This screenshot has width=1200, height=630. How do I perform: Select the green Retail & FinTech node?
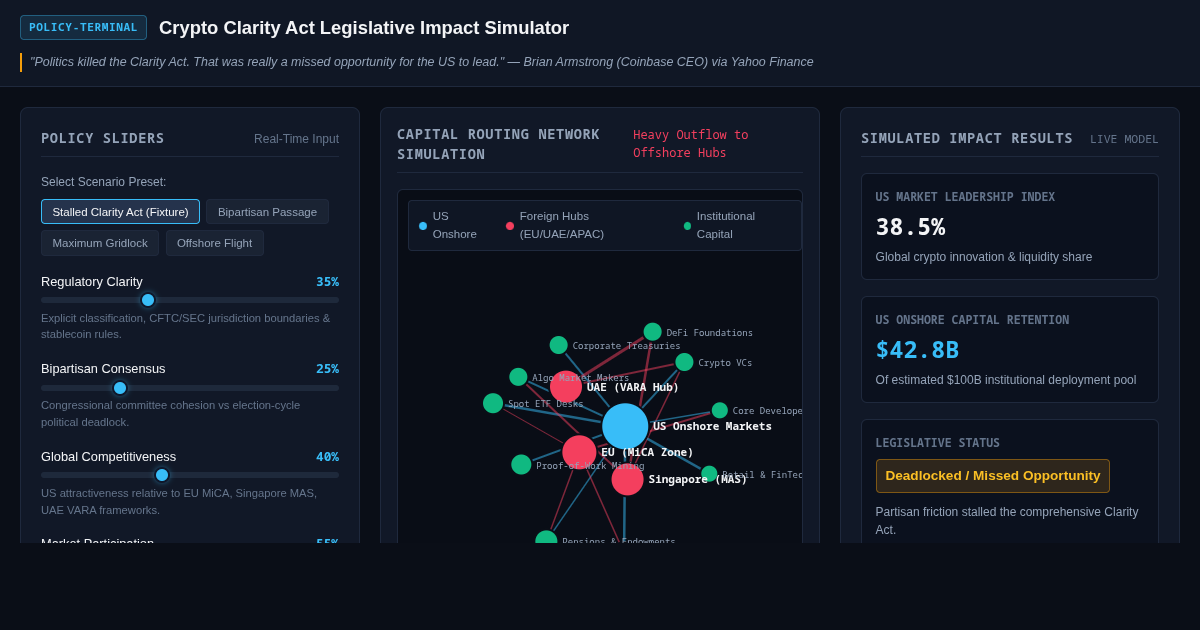pyautogui.click(x=709, y=474)
